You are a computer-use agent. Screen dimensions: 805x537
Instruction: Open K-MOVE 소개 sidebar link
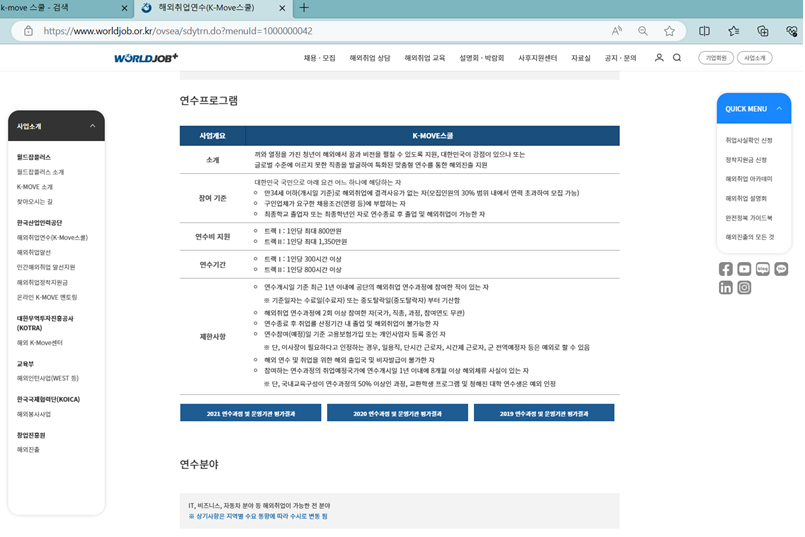(x=34, y=187)
